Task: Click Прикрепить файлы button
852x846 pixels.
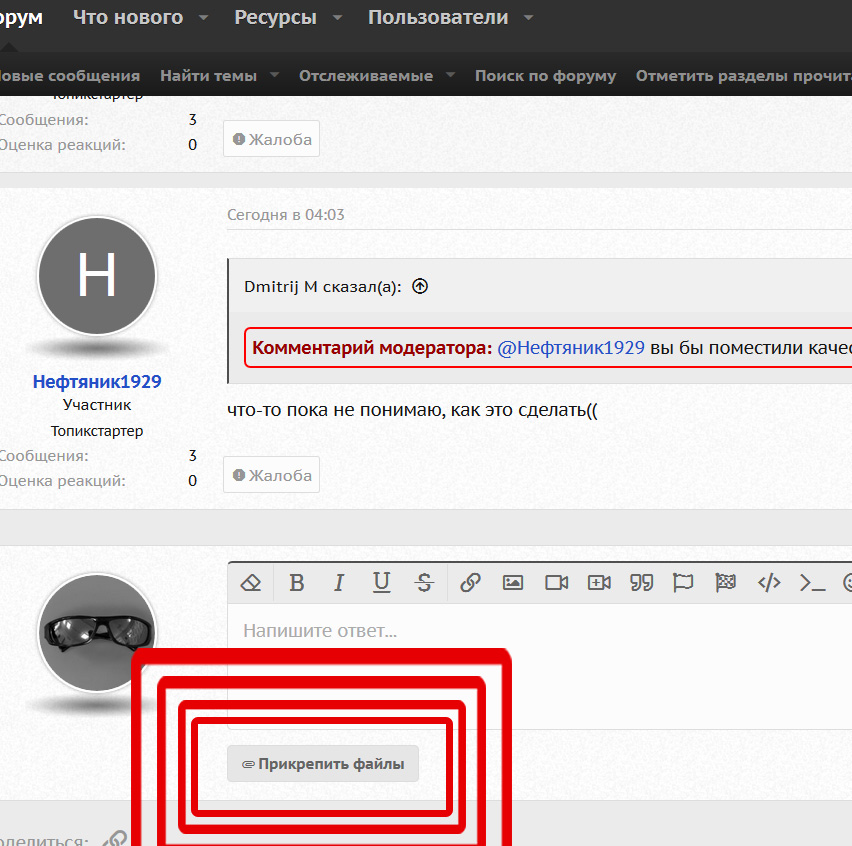Action: [x=323, y=763]
